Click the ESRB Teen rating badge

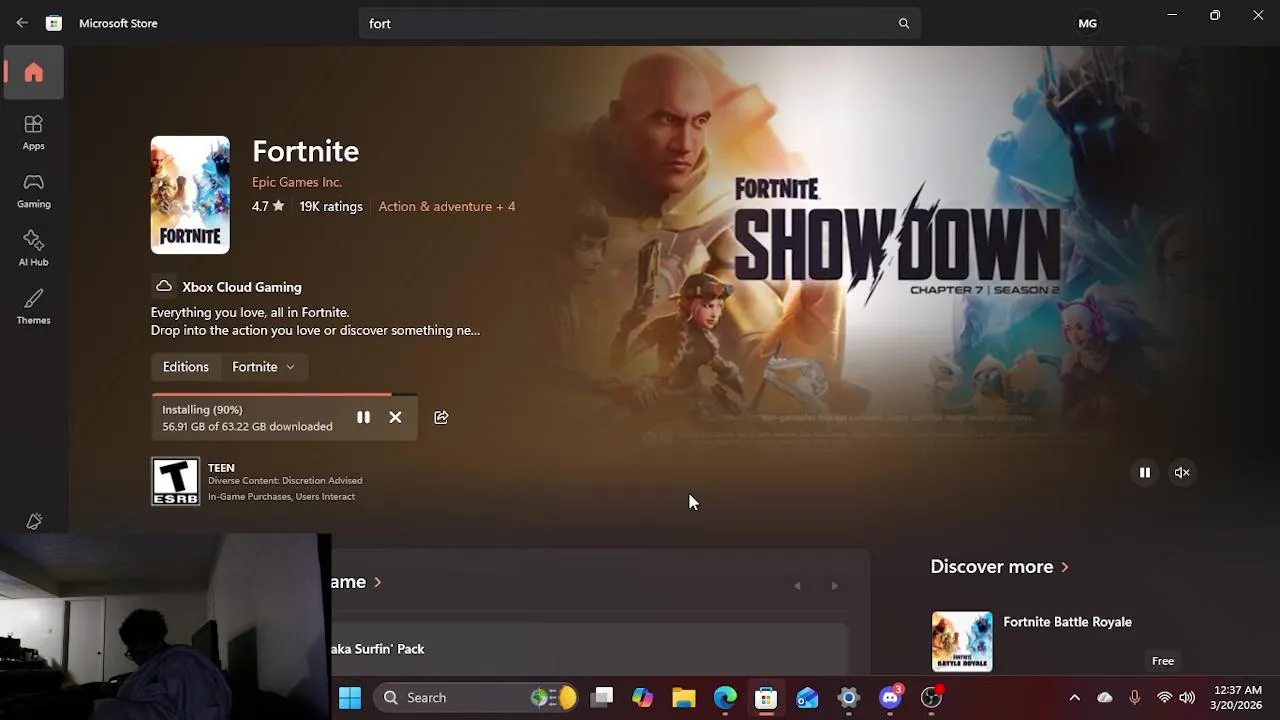coord(175,481)
